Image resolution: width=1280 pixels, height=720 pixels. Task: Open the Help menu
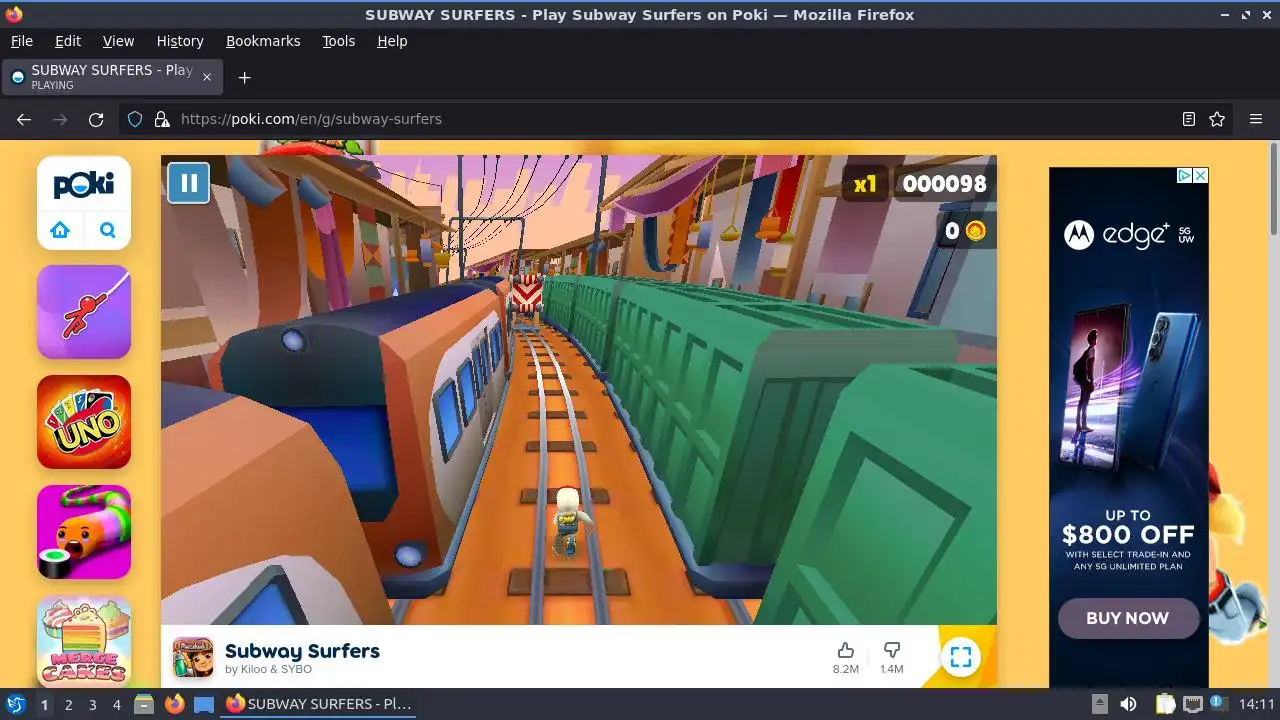(392, 41)
